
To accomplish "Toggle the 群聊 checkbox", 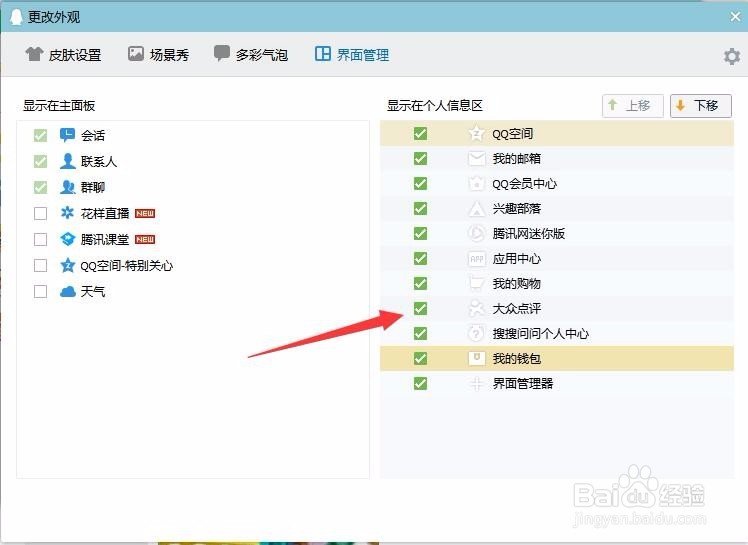I will pyautogui.click(x=41, y=187).
